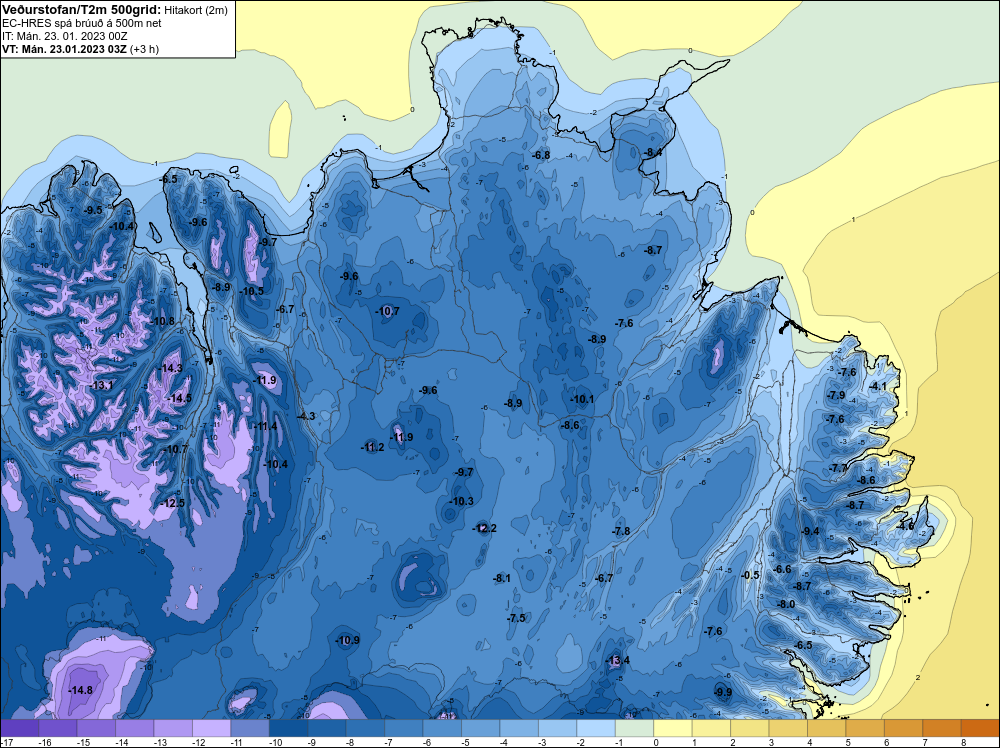1000x748 pixels.
Task: Click the -10.9 temperature value on the map
Action: point(348,640)
